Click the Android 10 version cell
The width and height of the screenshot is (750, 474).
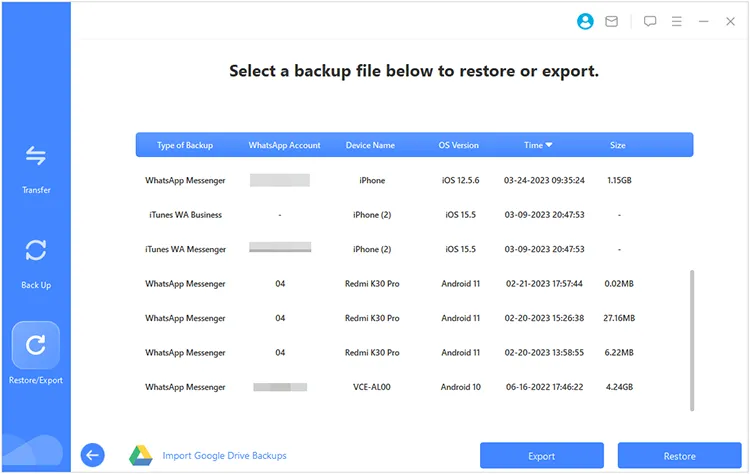point(461,387)
